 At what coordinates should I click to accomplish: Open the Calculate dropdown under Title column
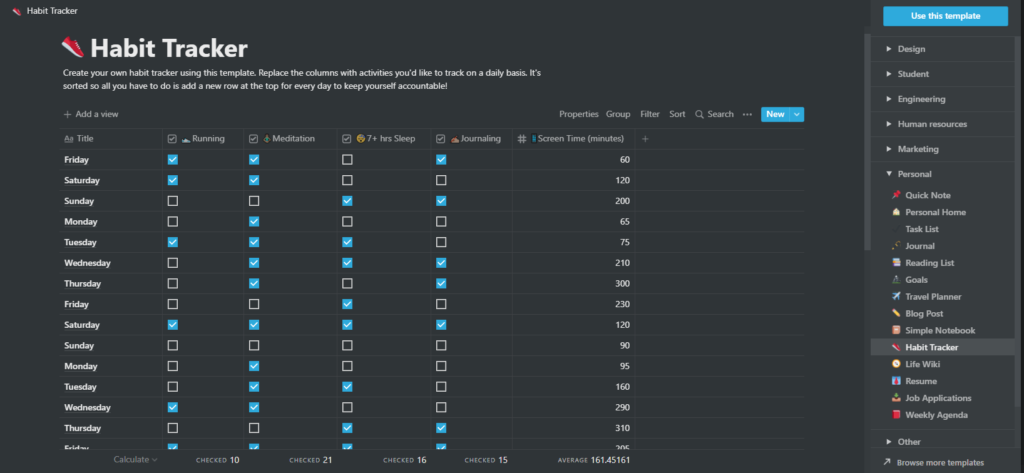[135, 460]
